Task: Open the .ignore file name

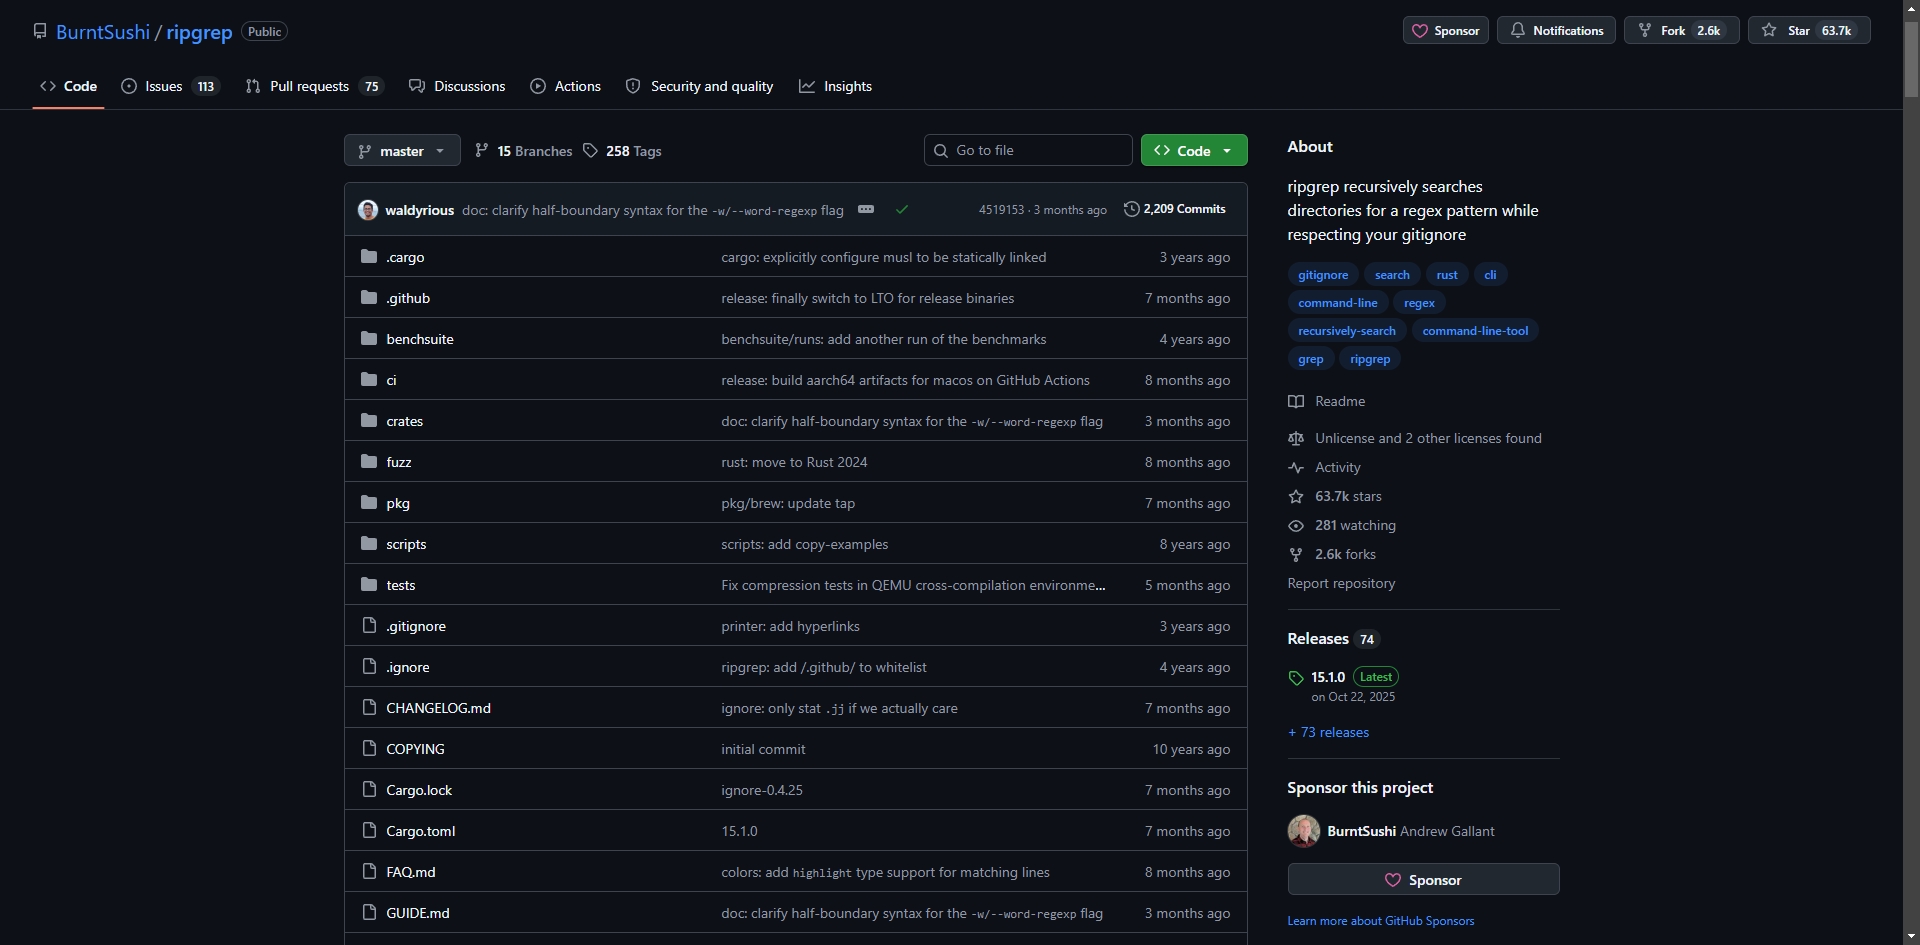Action: coord(408,667)
